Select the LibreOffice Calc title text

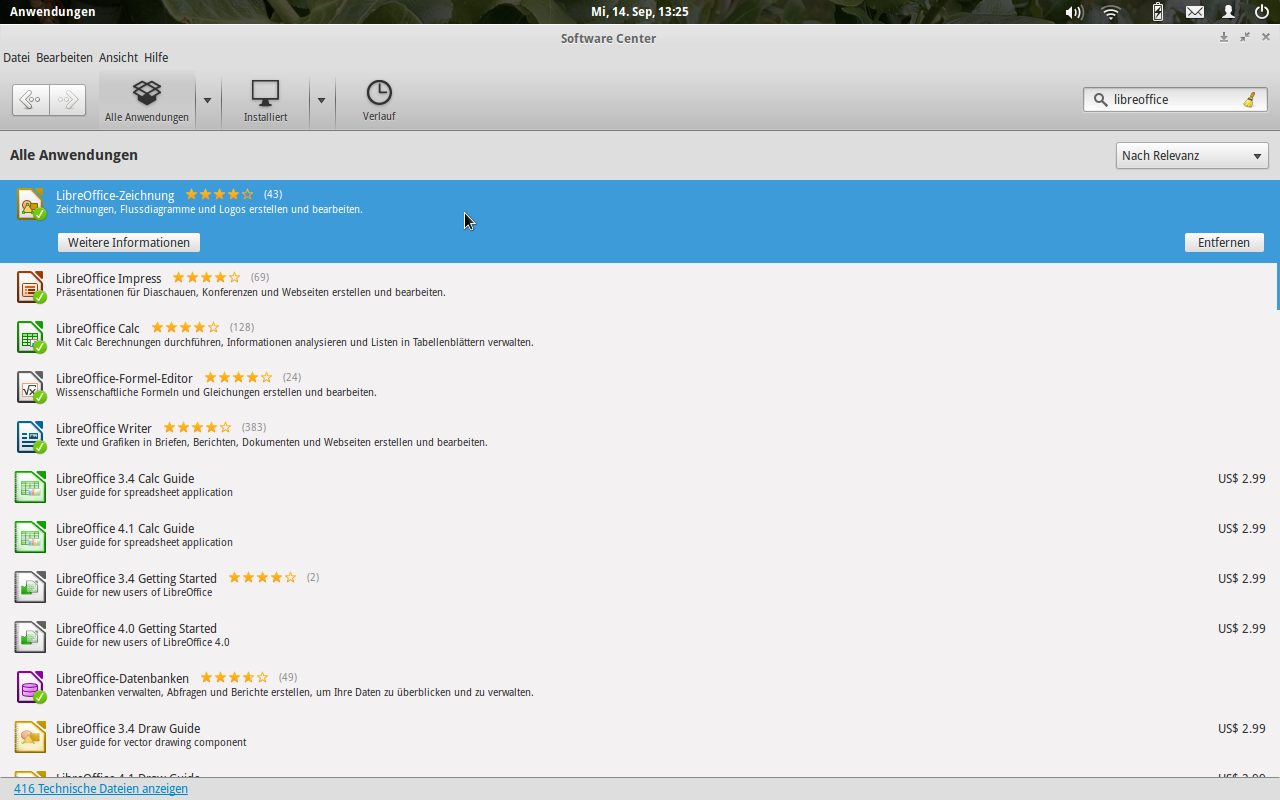pos(98,328)
